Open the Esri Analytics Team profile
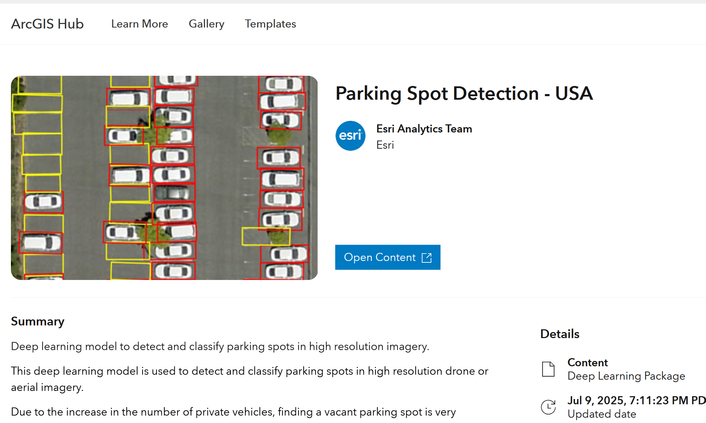Screen dimensions: 706x423 click(x=424, y=129)
